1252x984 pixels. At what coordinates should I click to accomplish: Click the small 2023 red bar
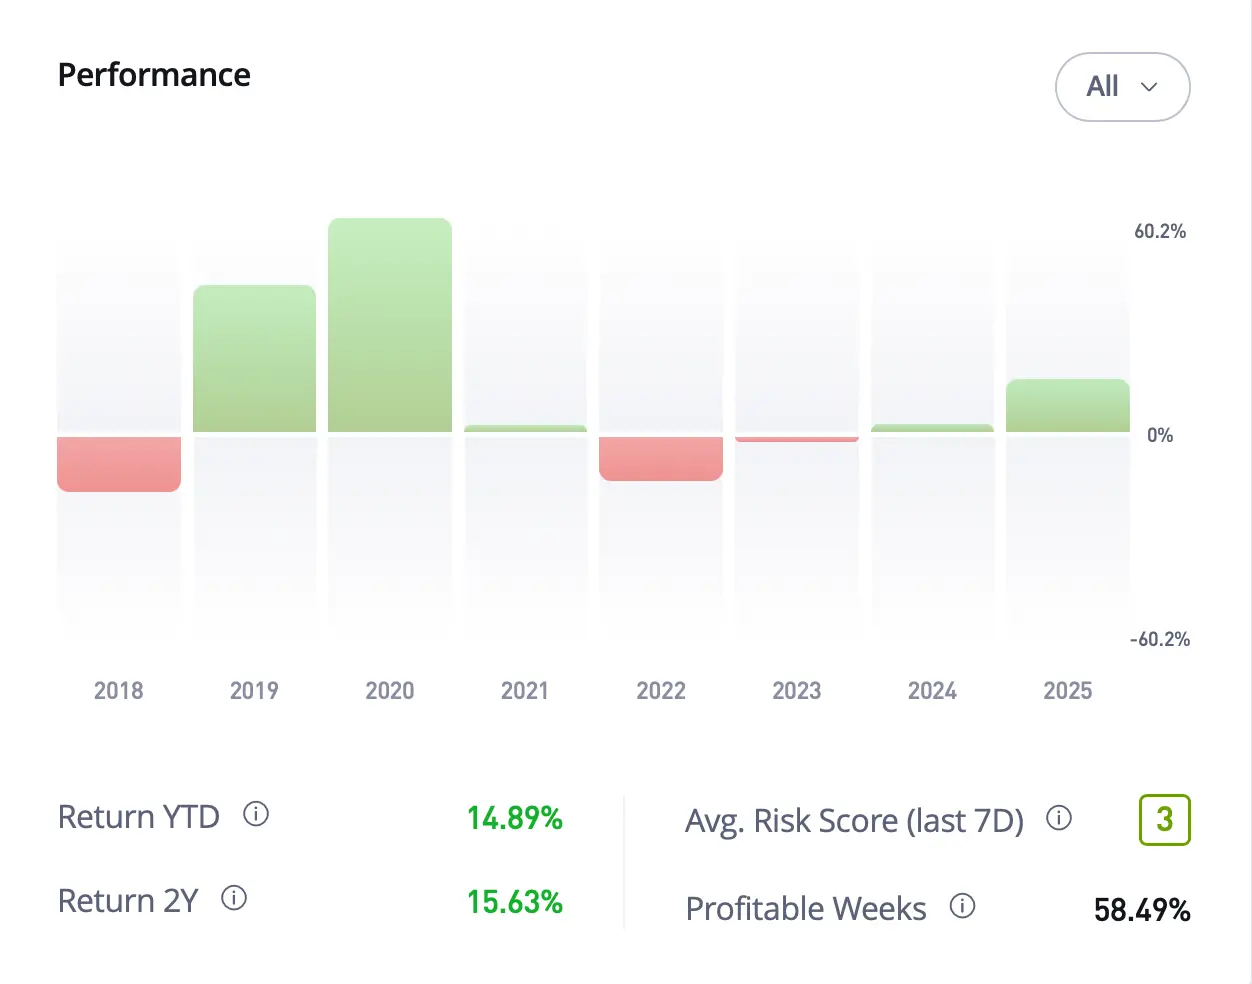(x=797, y=439)
